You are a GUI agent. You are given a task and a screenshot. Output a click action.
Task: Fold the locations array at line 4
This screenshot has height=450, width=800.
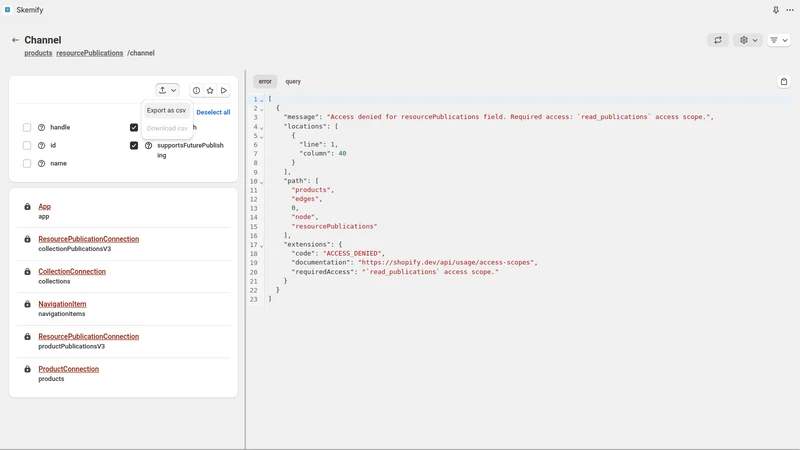(x=261, y=128)
